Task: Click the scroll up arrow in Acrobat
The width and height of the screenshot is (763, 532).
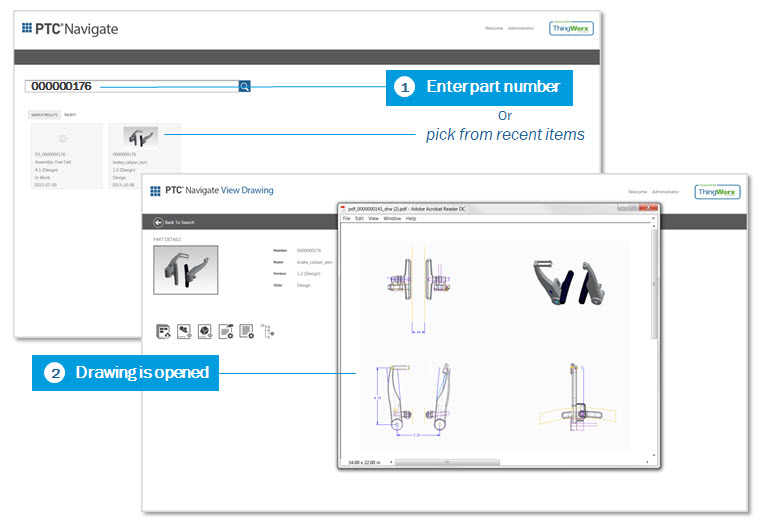Action: (x=654, y=225)
